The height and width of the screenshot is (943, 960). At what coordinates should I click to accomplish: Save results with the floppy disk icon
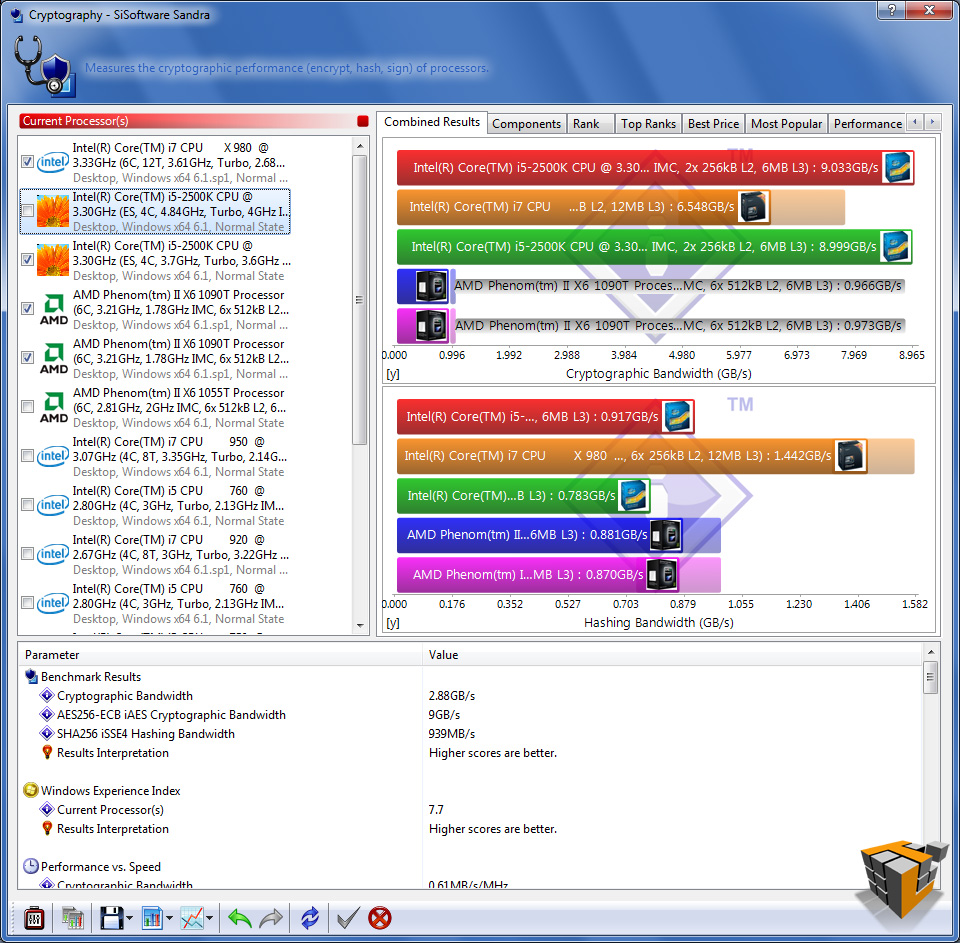(111, 918)
